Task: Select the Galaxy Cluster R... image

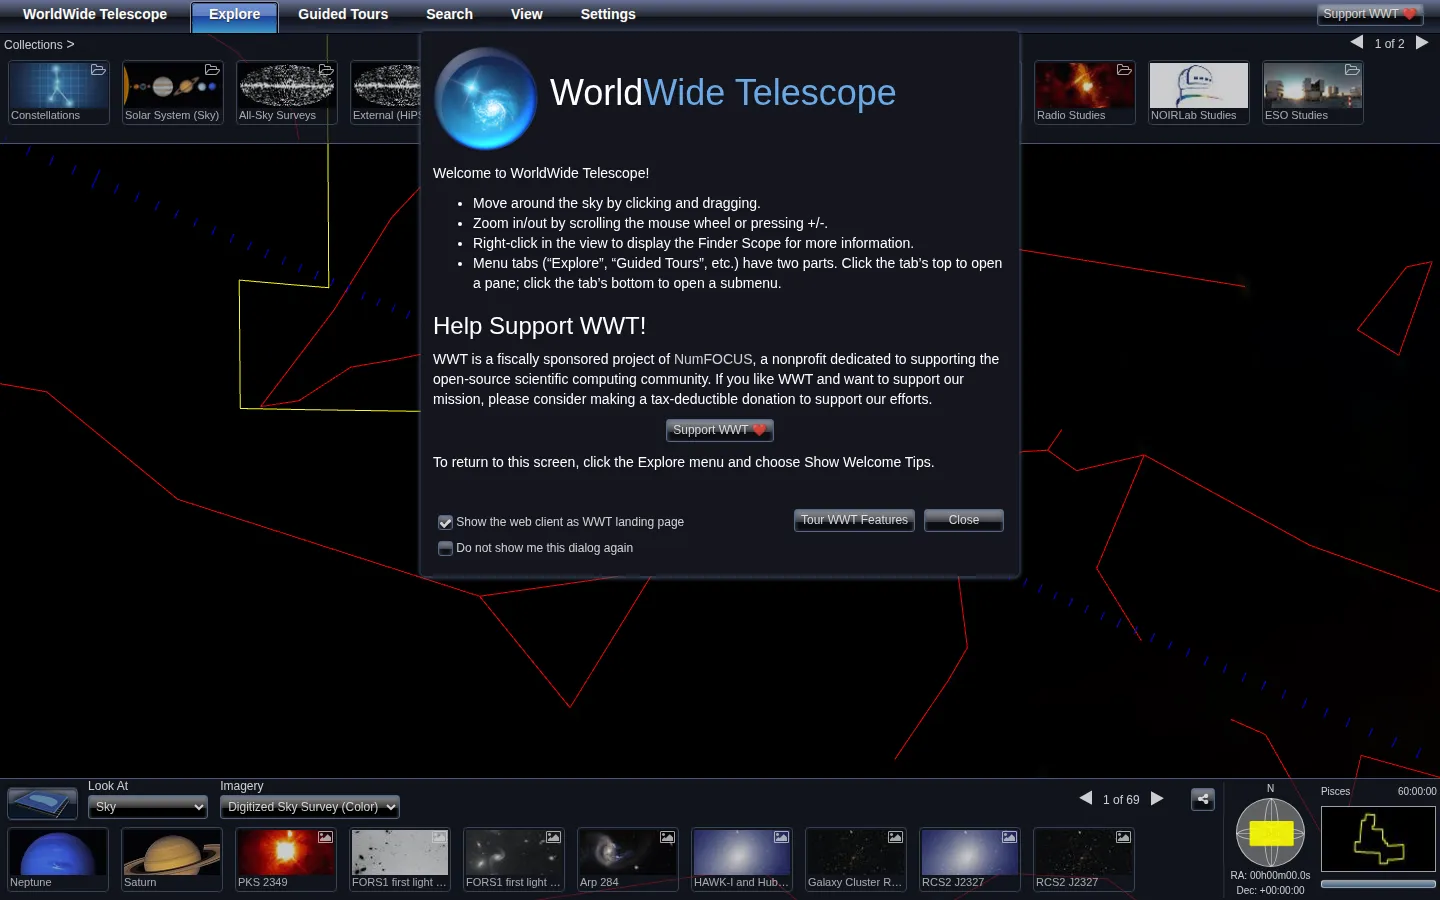Action: point(856,859)
